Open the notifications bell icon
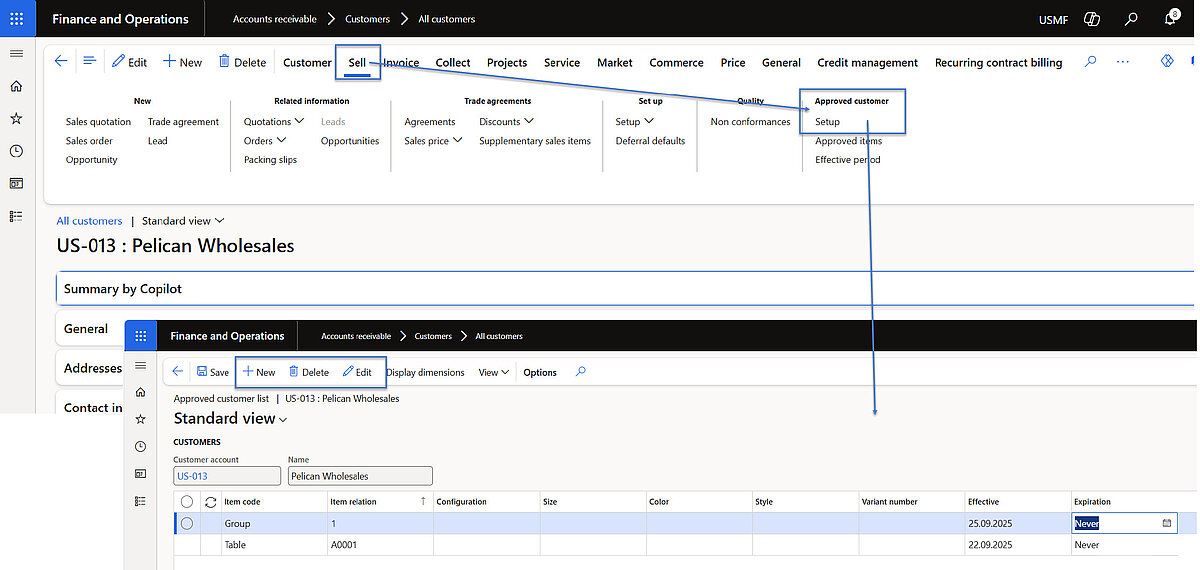Viewport: 1200px width, 570px height. (1171, 19)
